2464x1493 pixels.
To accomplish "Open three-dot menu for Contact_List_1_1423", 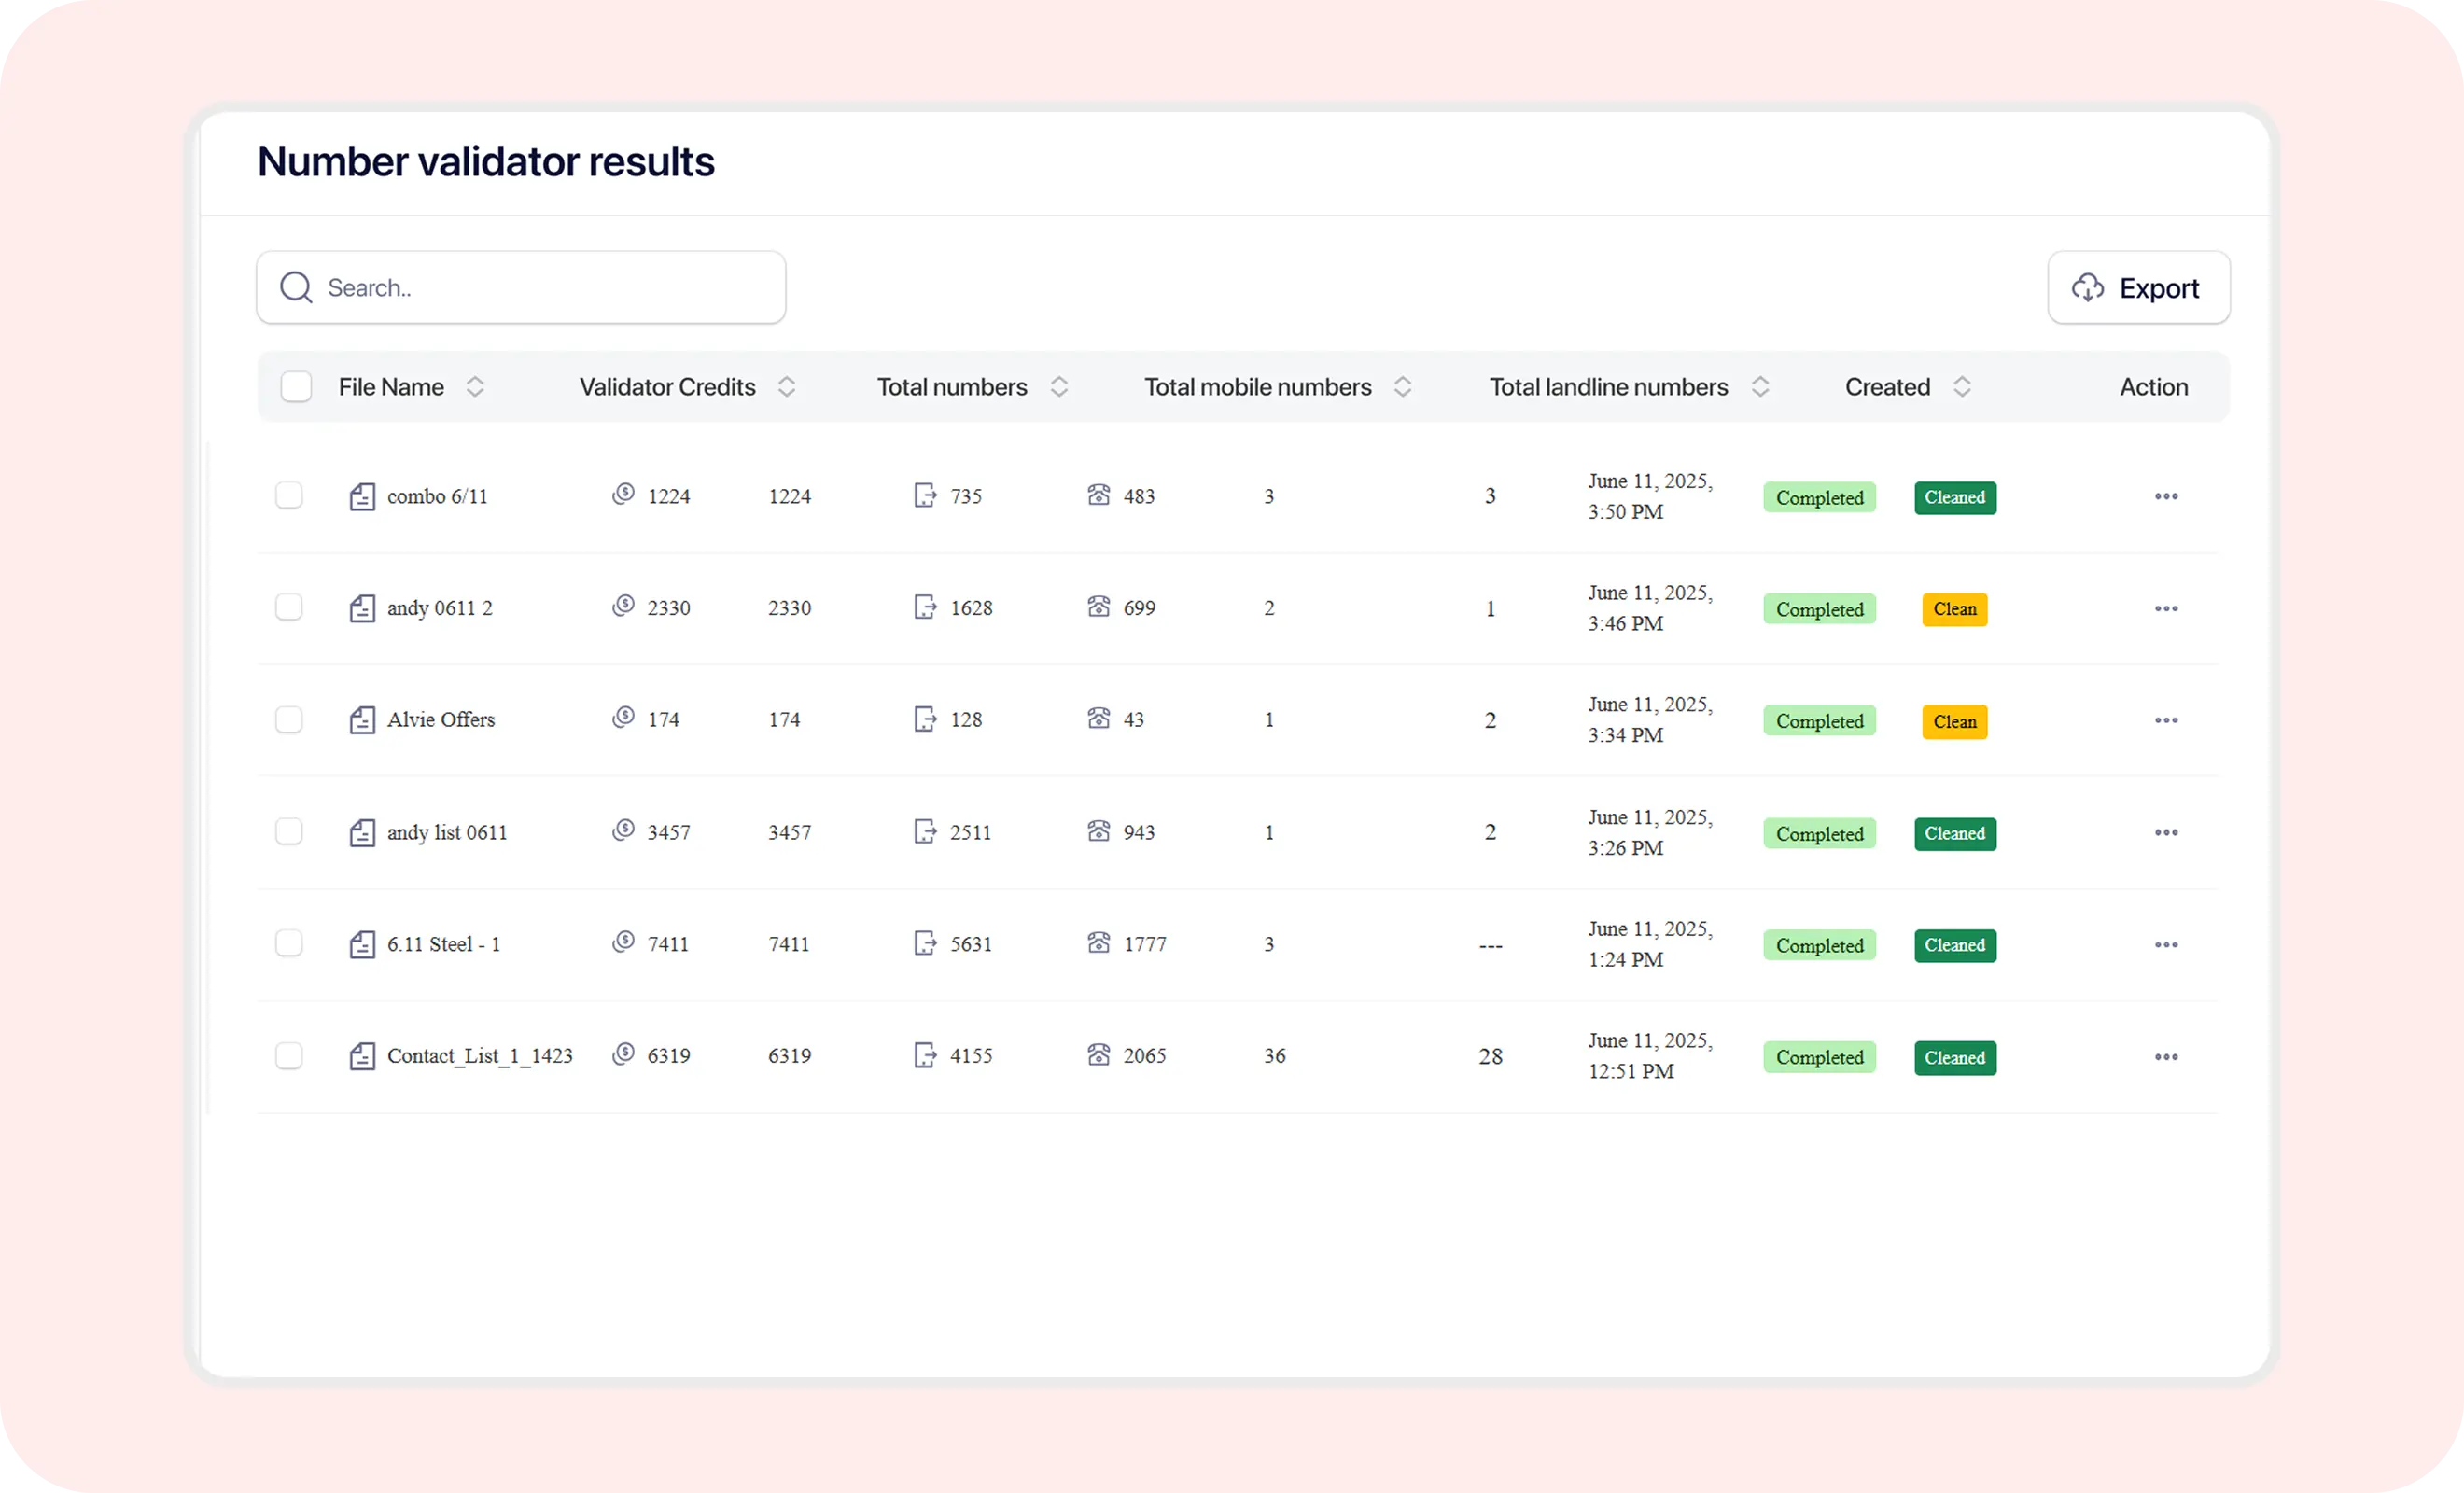I will 2165,1057.
